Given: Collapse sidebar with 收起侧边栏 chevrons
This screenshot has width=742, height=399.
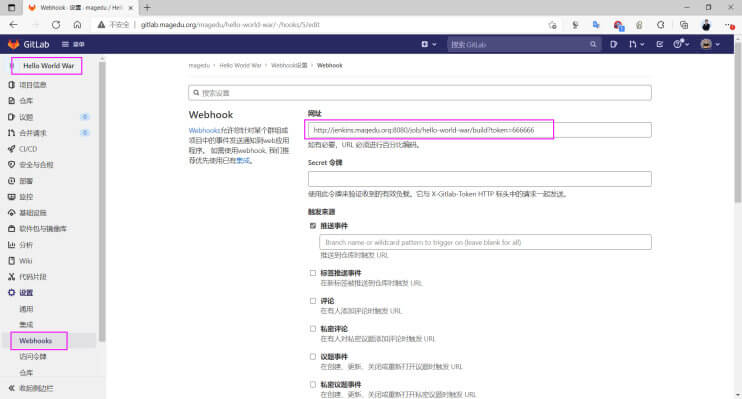Looking at the screenshot, I should [x=31, y=389].
